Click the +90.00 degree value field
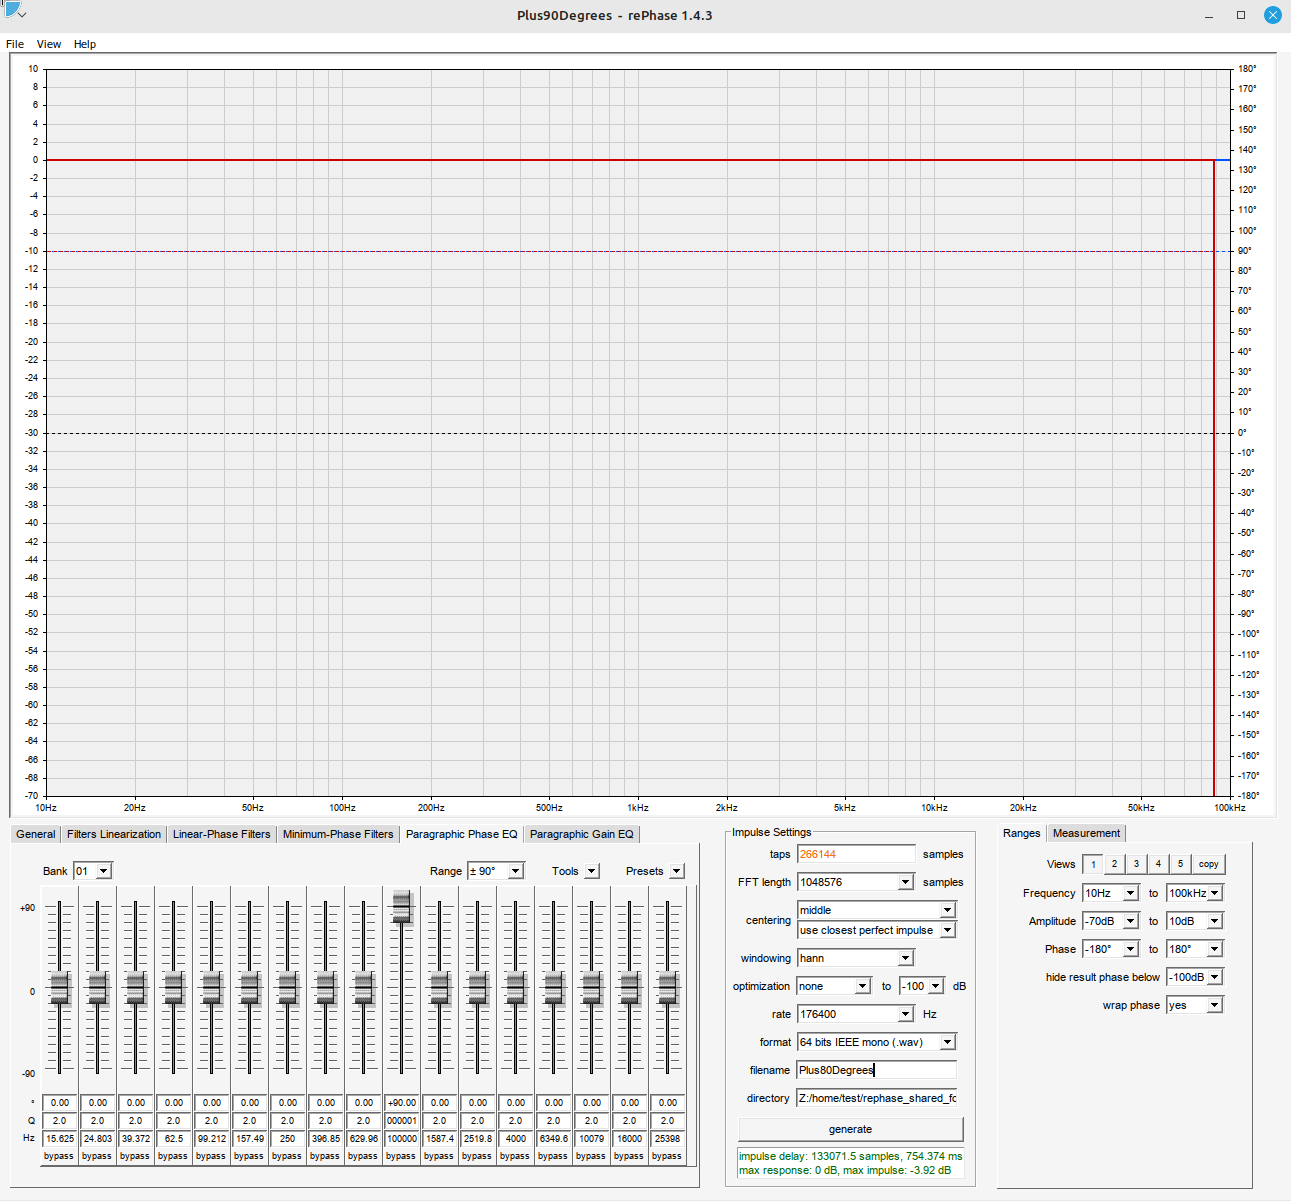 click(401, 1103)
